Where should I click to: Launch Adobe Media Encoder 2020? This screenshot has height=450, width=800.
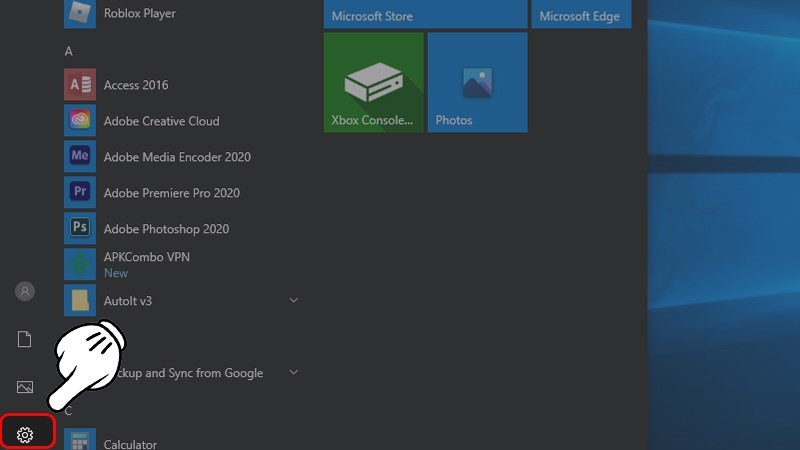coord(176,157)
